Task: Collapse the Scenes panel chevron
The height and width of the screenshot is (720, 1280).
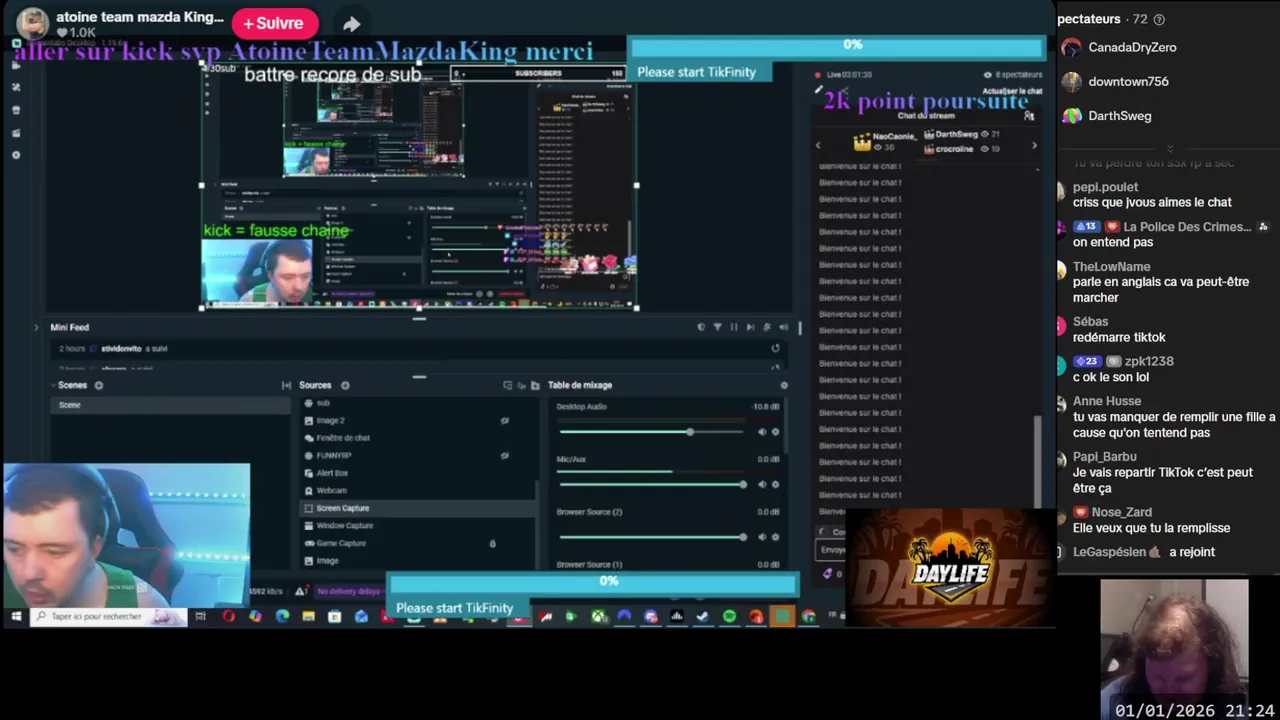Action: coord(54,385)
